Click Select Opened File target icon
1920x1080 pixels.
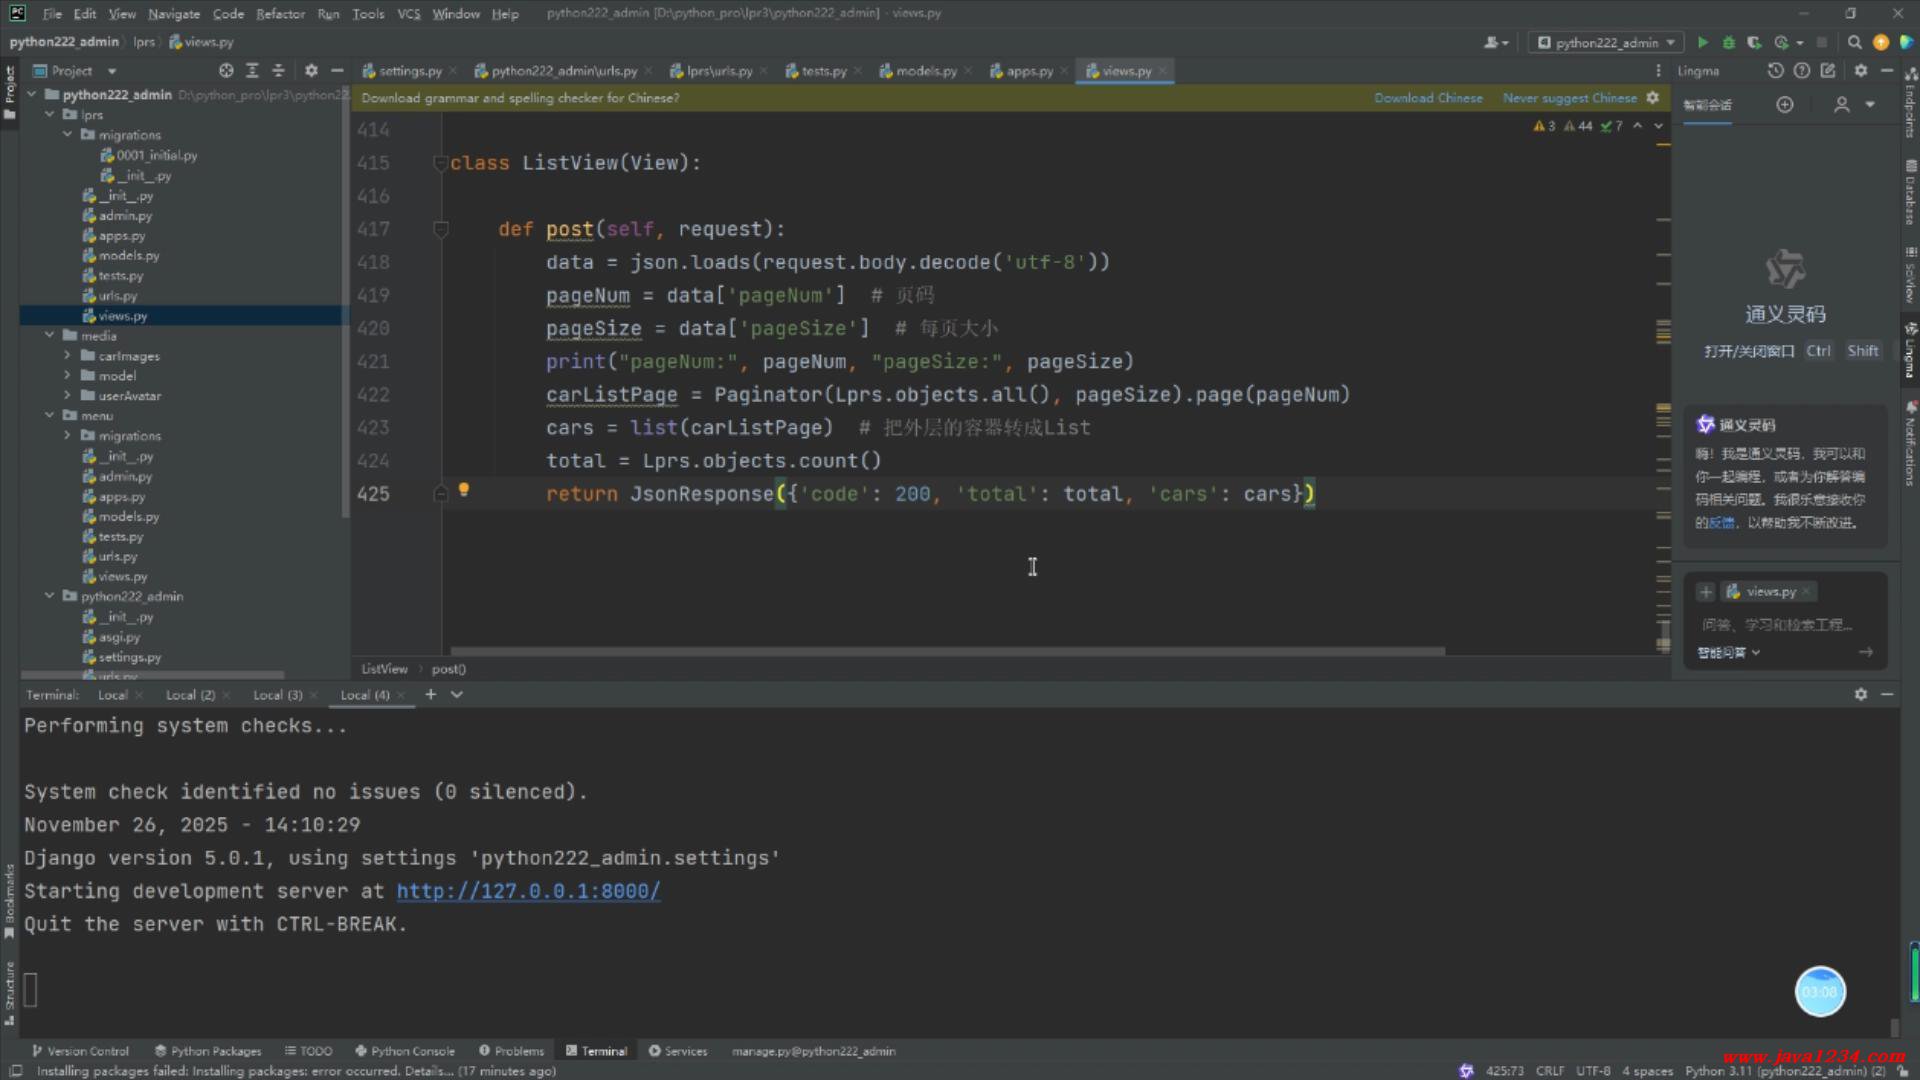pos(226,71)
